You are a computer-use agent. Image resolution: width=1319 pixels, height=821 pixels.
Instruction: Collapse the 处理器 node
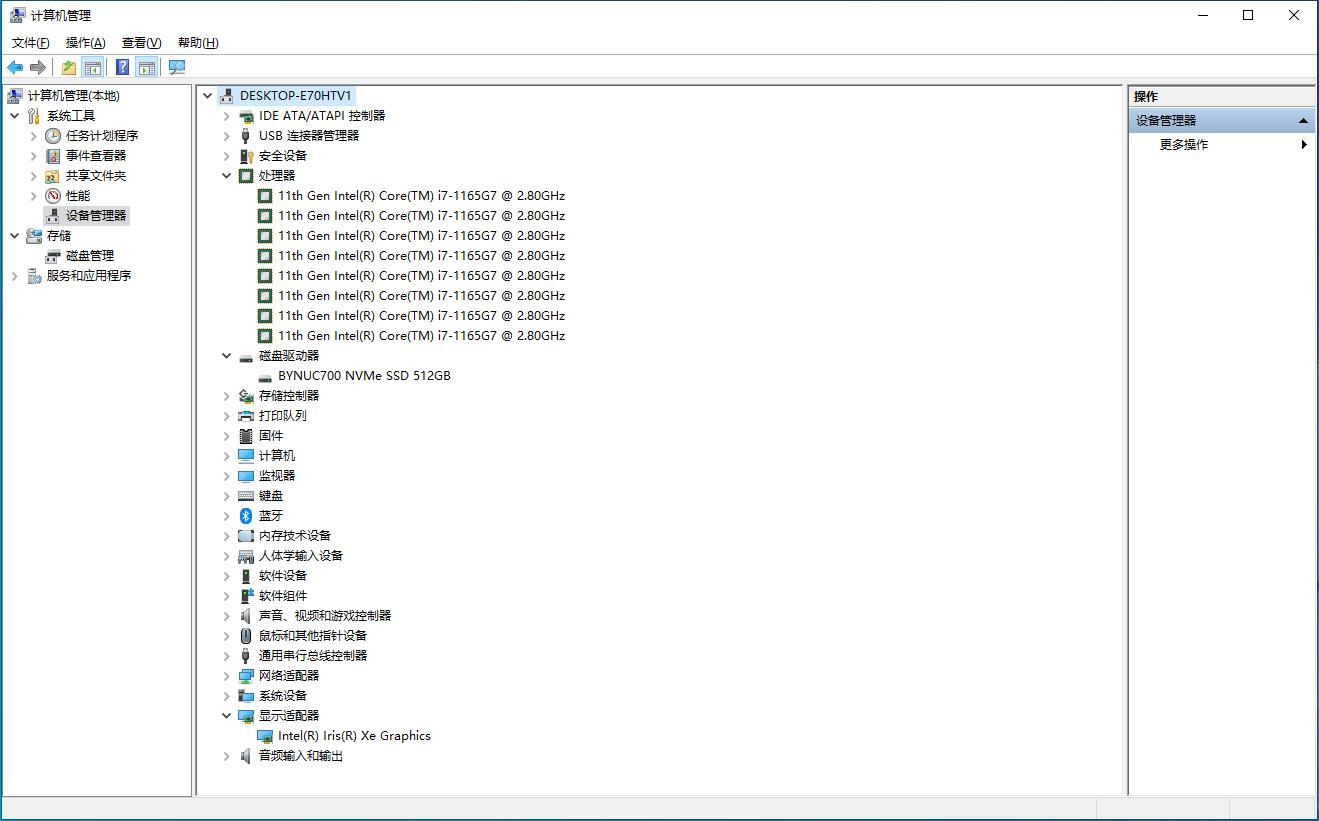click(227, 176)
